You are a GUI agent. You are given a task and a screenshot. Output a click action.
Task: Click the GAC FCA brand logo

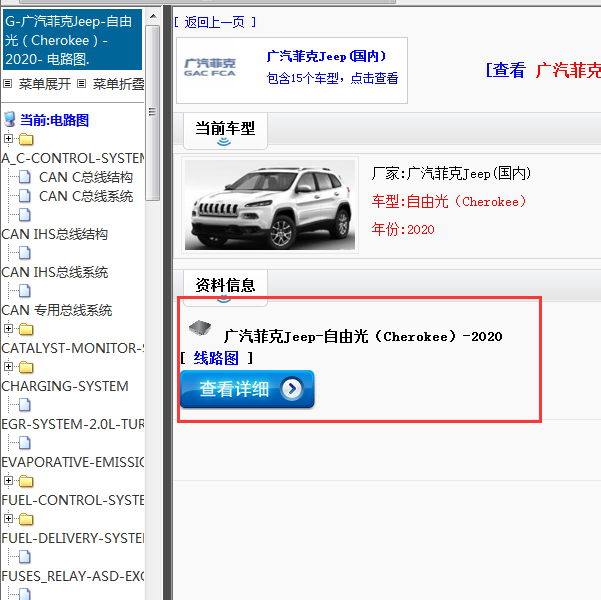(x=210, y=68)
